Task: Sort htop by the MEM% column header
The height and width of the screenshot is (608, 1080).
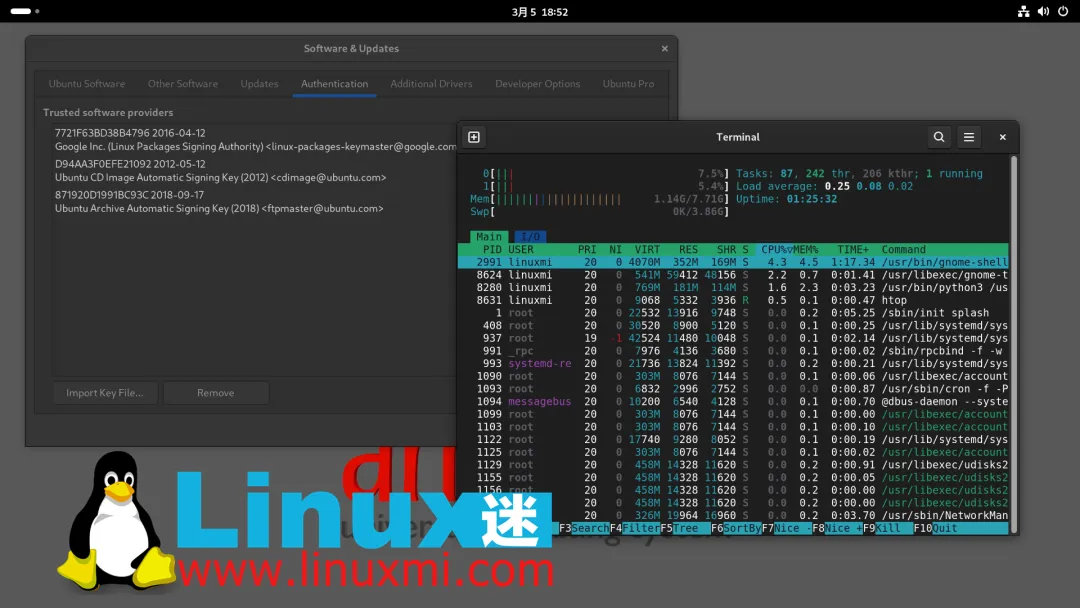Action: (805, 249)
